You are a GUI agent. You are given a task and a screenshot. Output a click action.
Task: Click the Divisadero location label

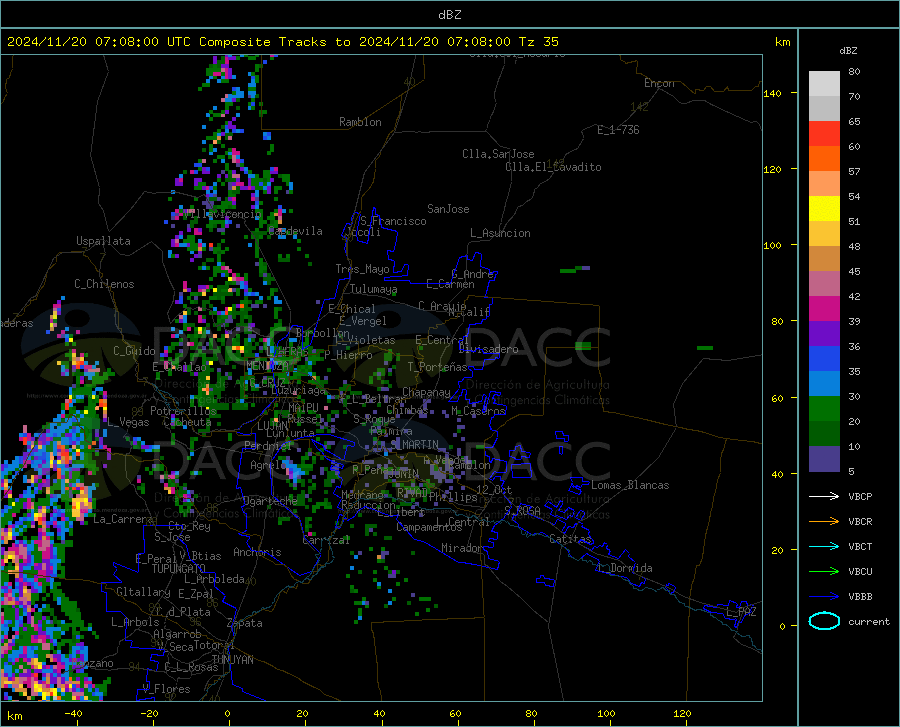pos(488,349)
